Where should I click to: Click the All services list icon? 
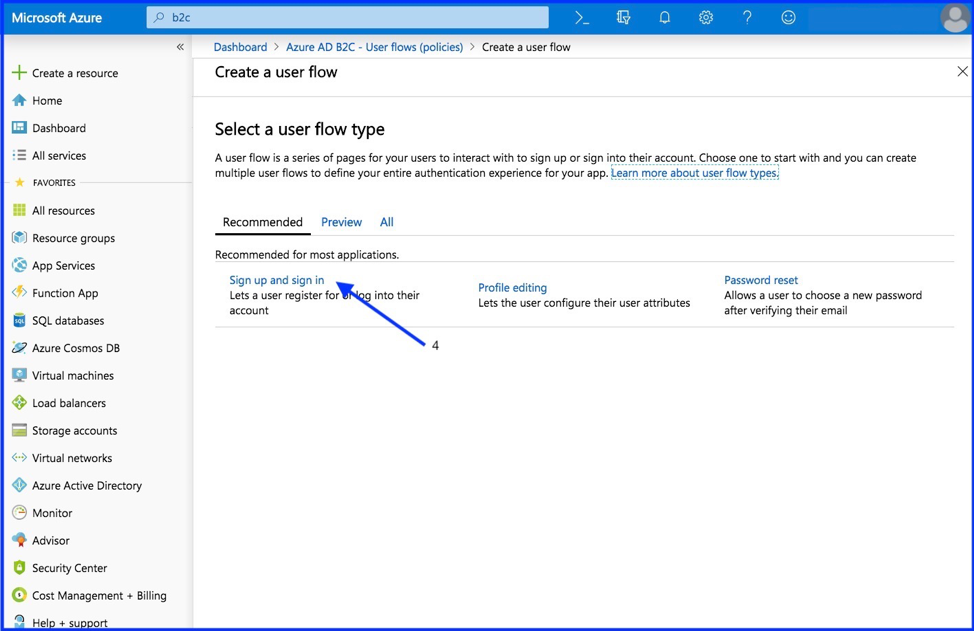tap(19, 155)
